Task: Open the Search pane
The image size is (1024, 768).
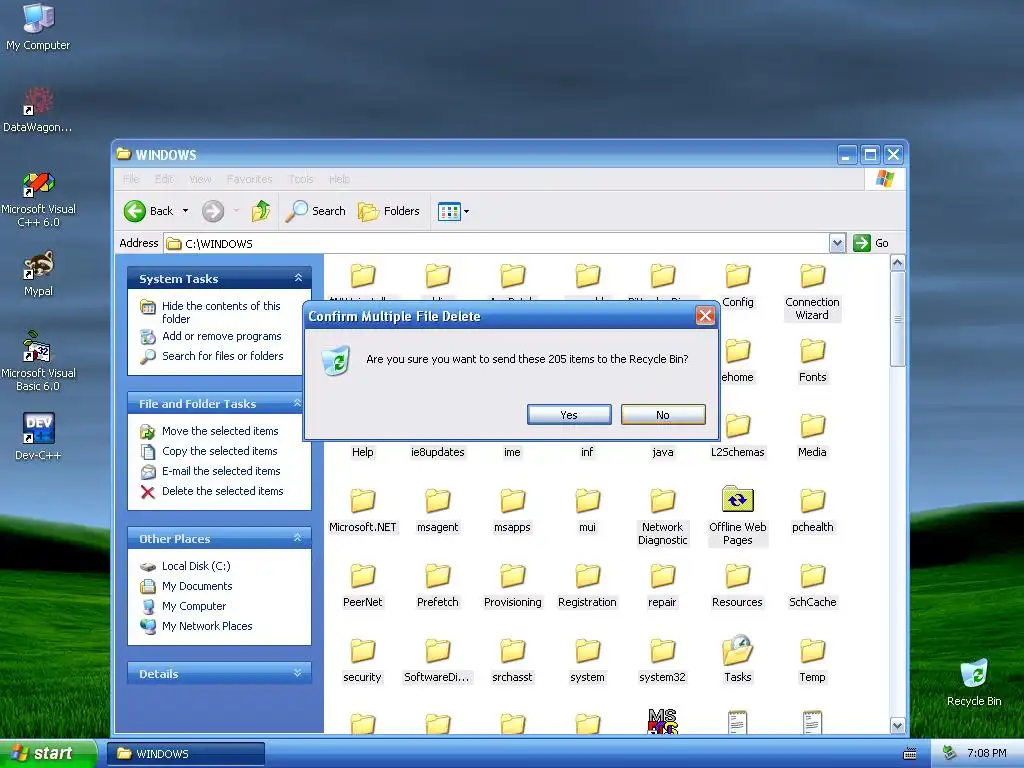Action: click(x=315, y=211)
